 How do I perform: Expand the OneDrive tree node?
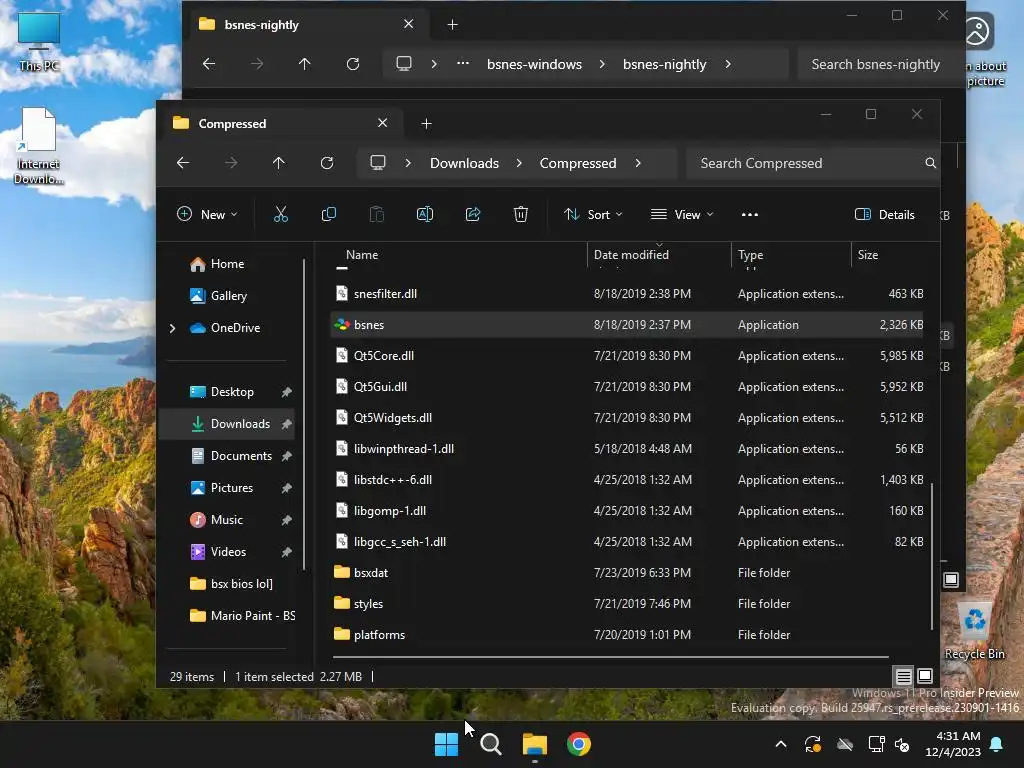click(x=172, y=328)
